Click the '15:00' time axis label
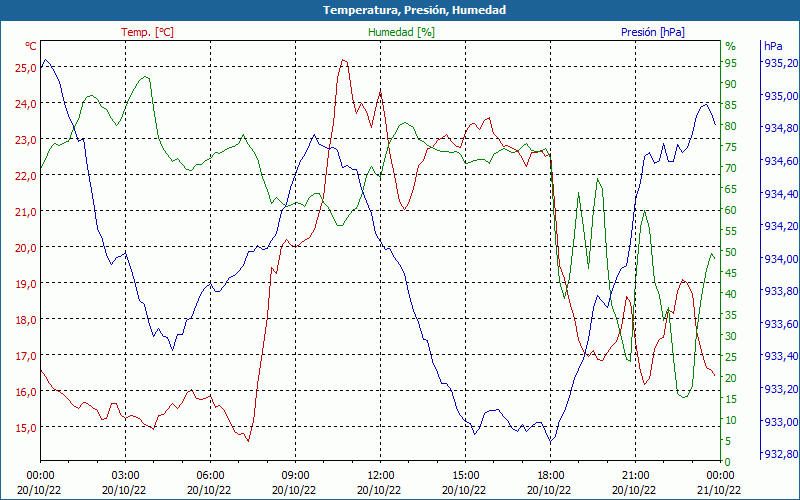The image size is (800, 500). coord(465,476)
